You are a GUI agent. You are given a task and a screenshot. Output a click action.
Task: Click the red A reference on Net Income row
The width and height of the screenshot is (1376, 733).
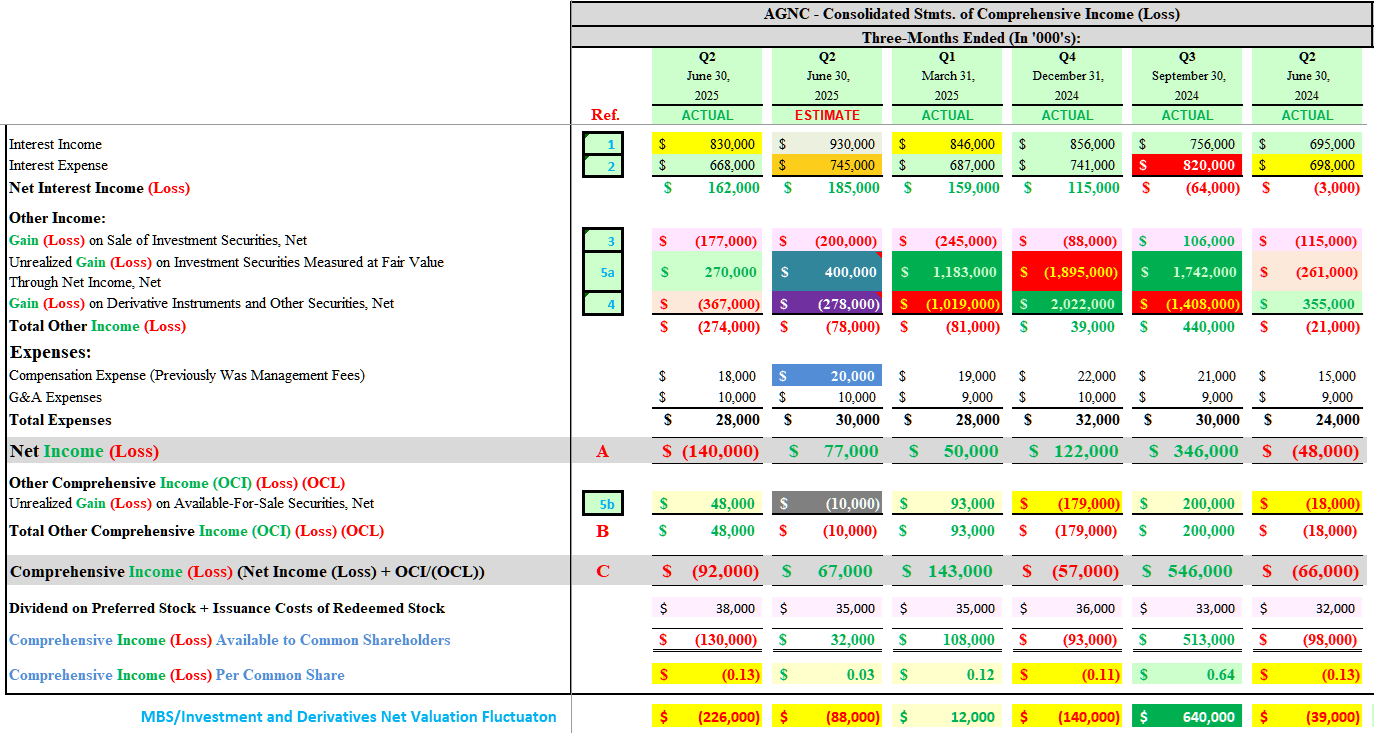(602, 451)
